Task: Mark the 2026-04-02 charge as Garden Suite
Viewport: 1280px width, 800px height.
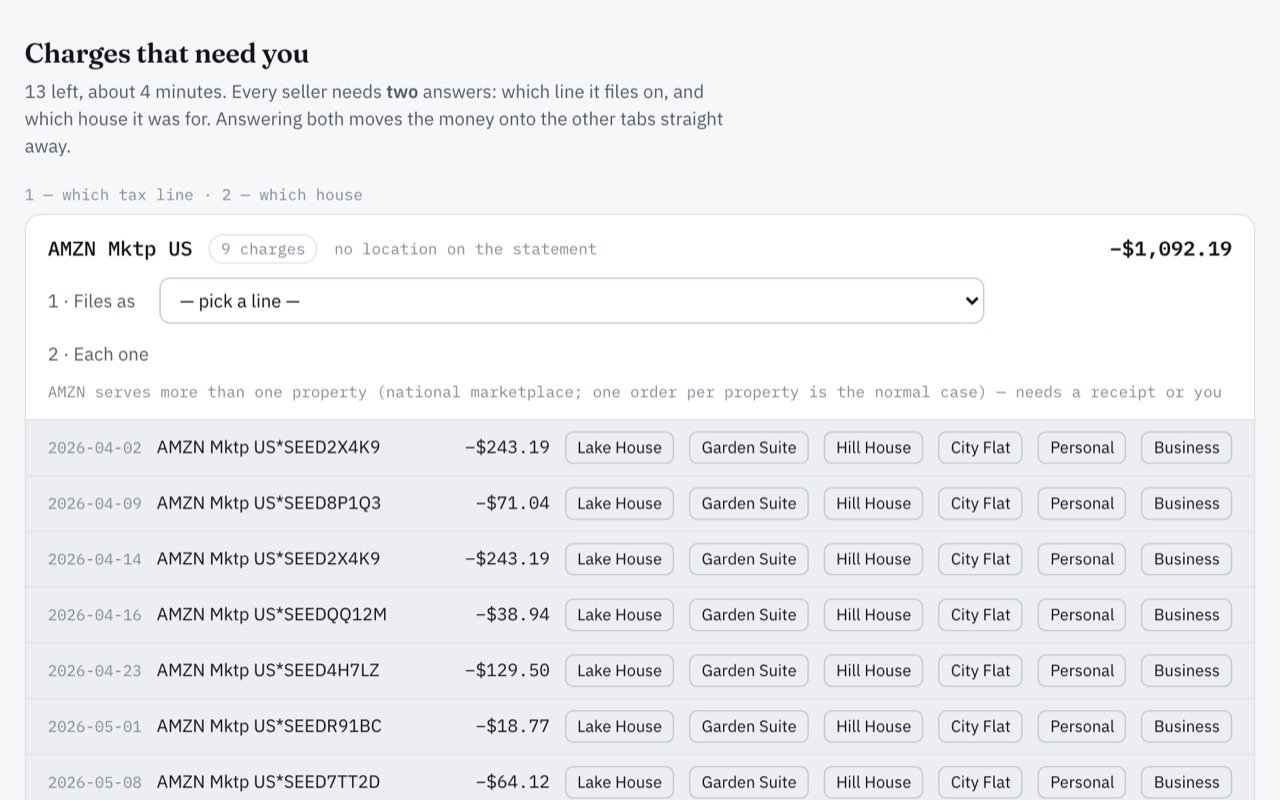Action: pos(749,448)
